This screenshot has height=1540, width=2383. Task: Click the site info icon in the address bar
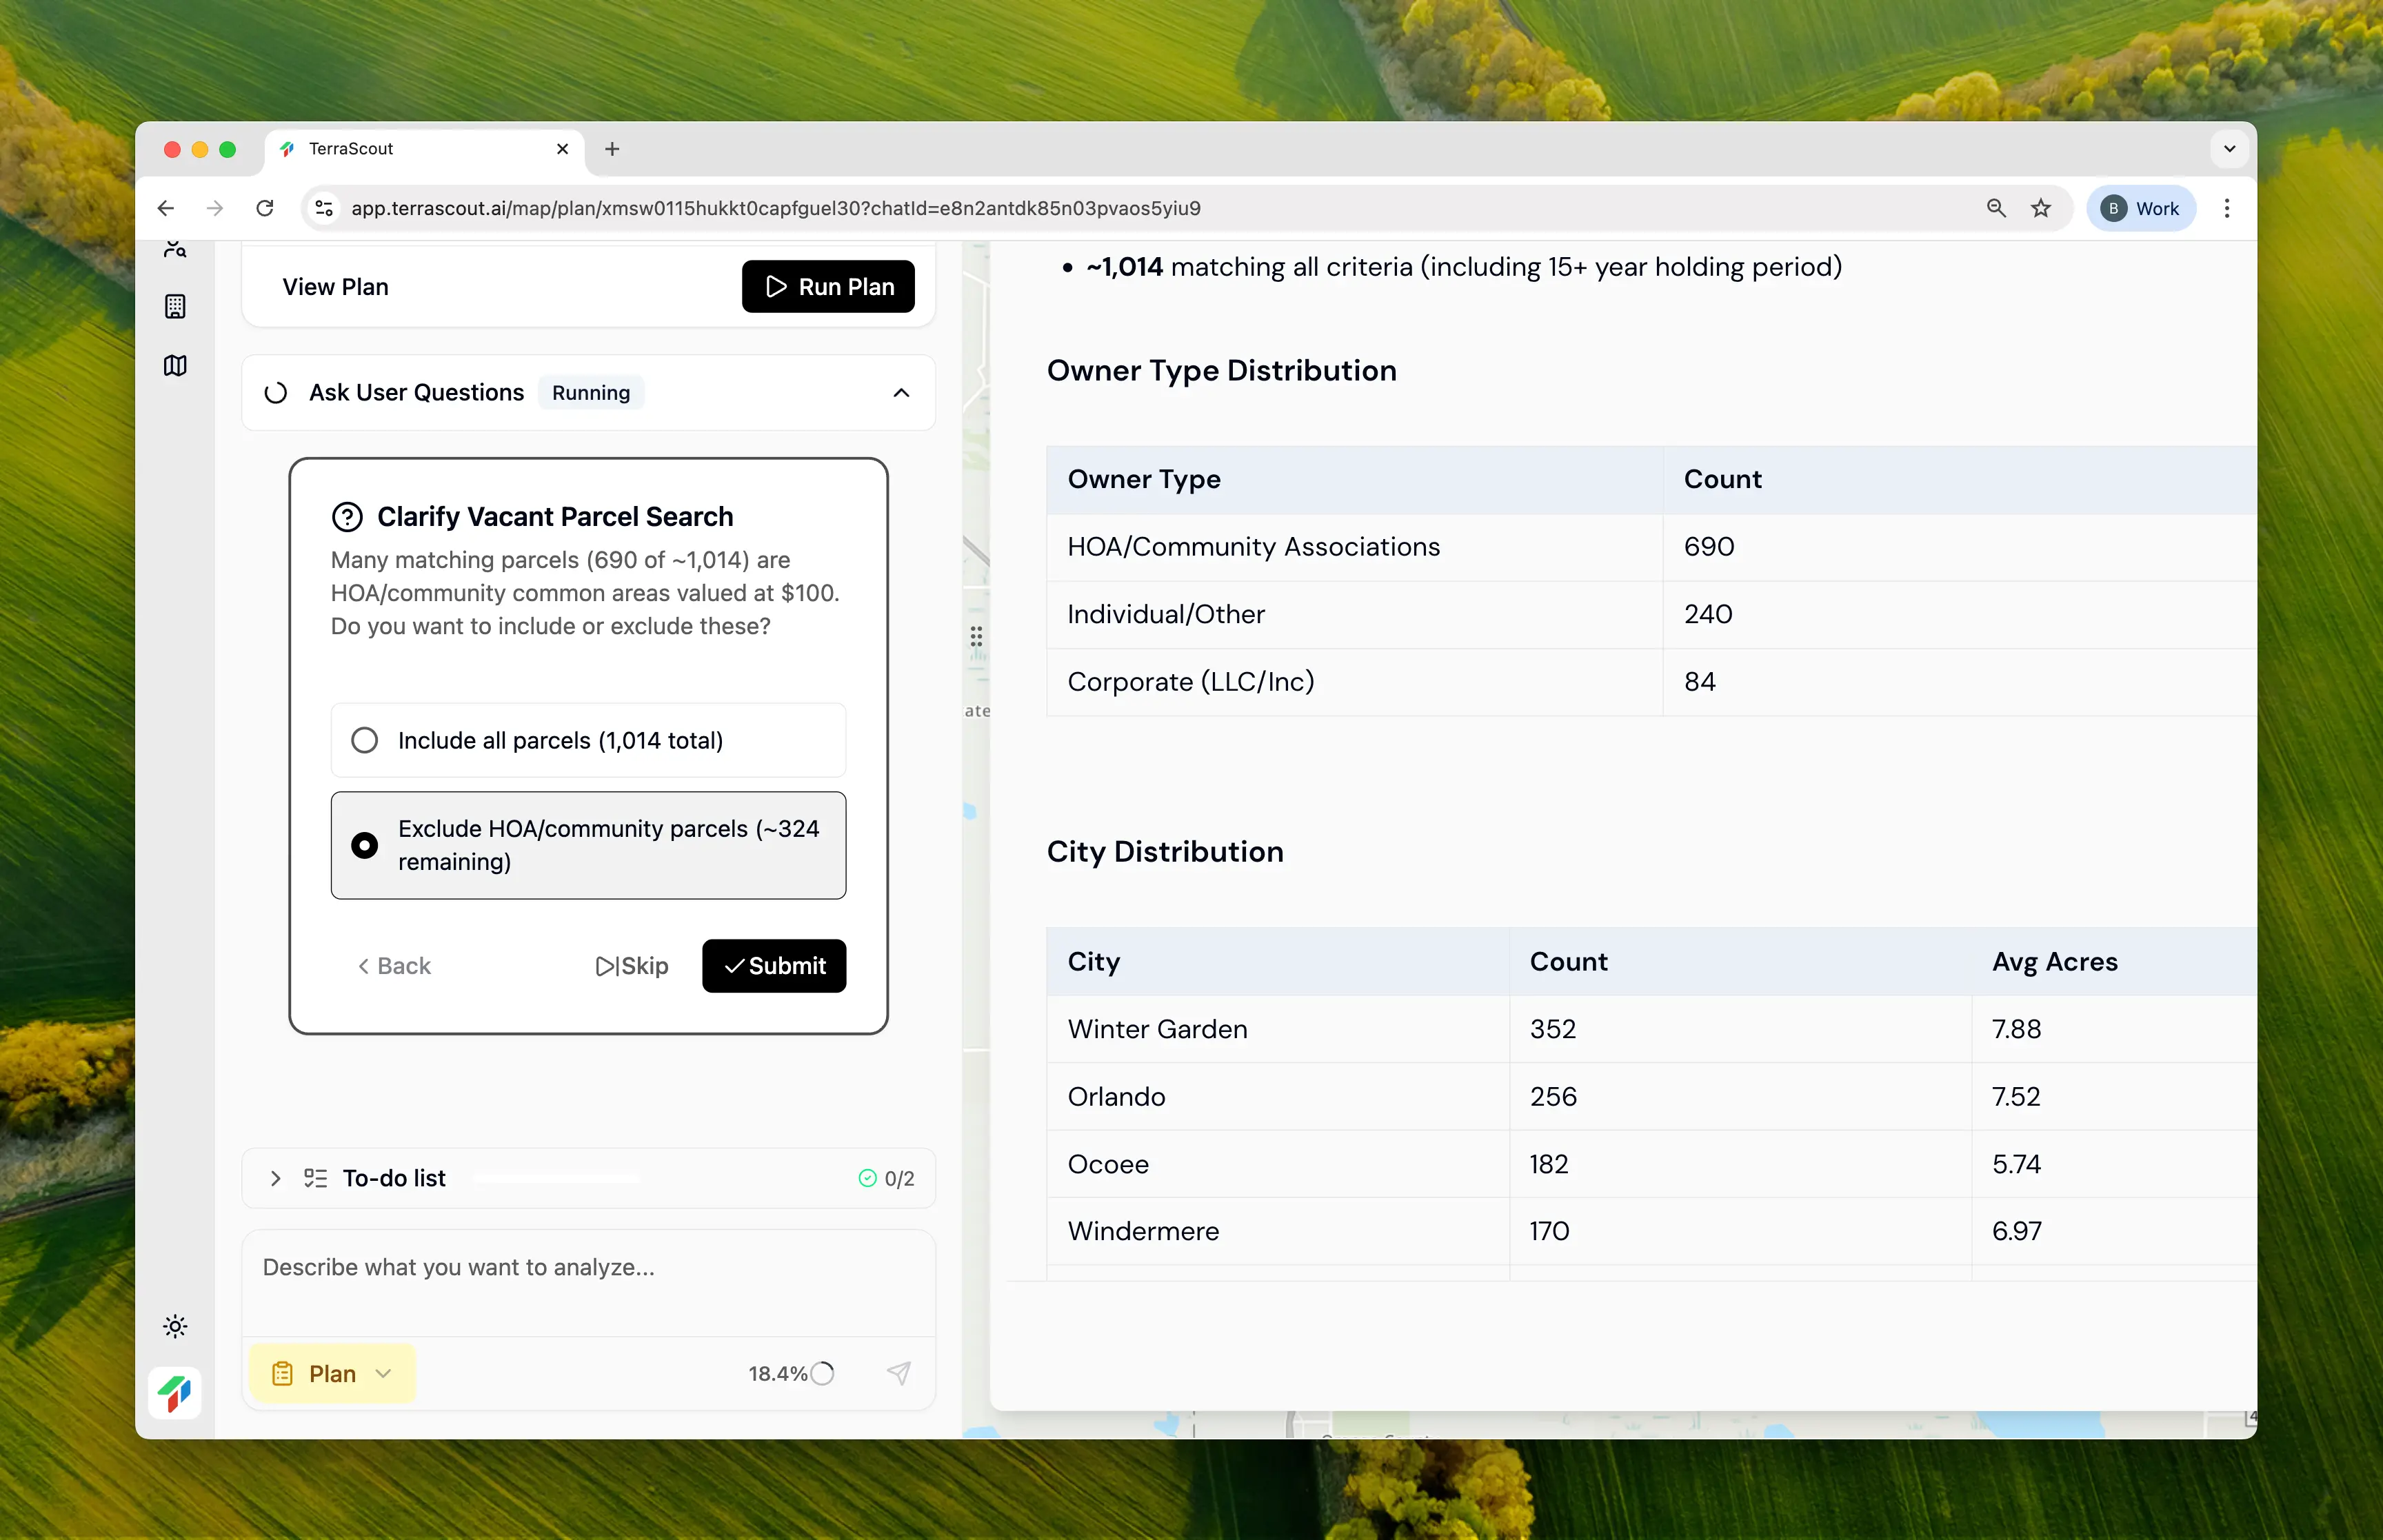pos(324,208)
